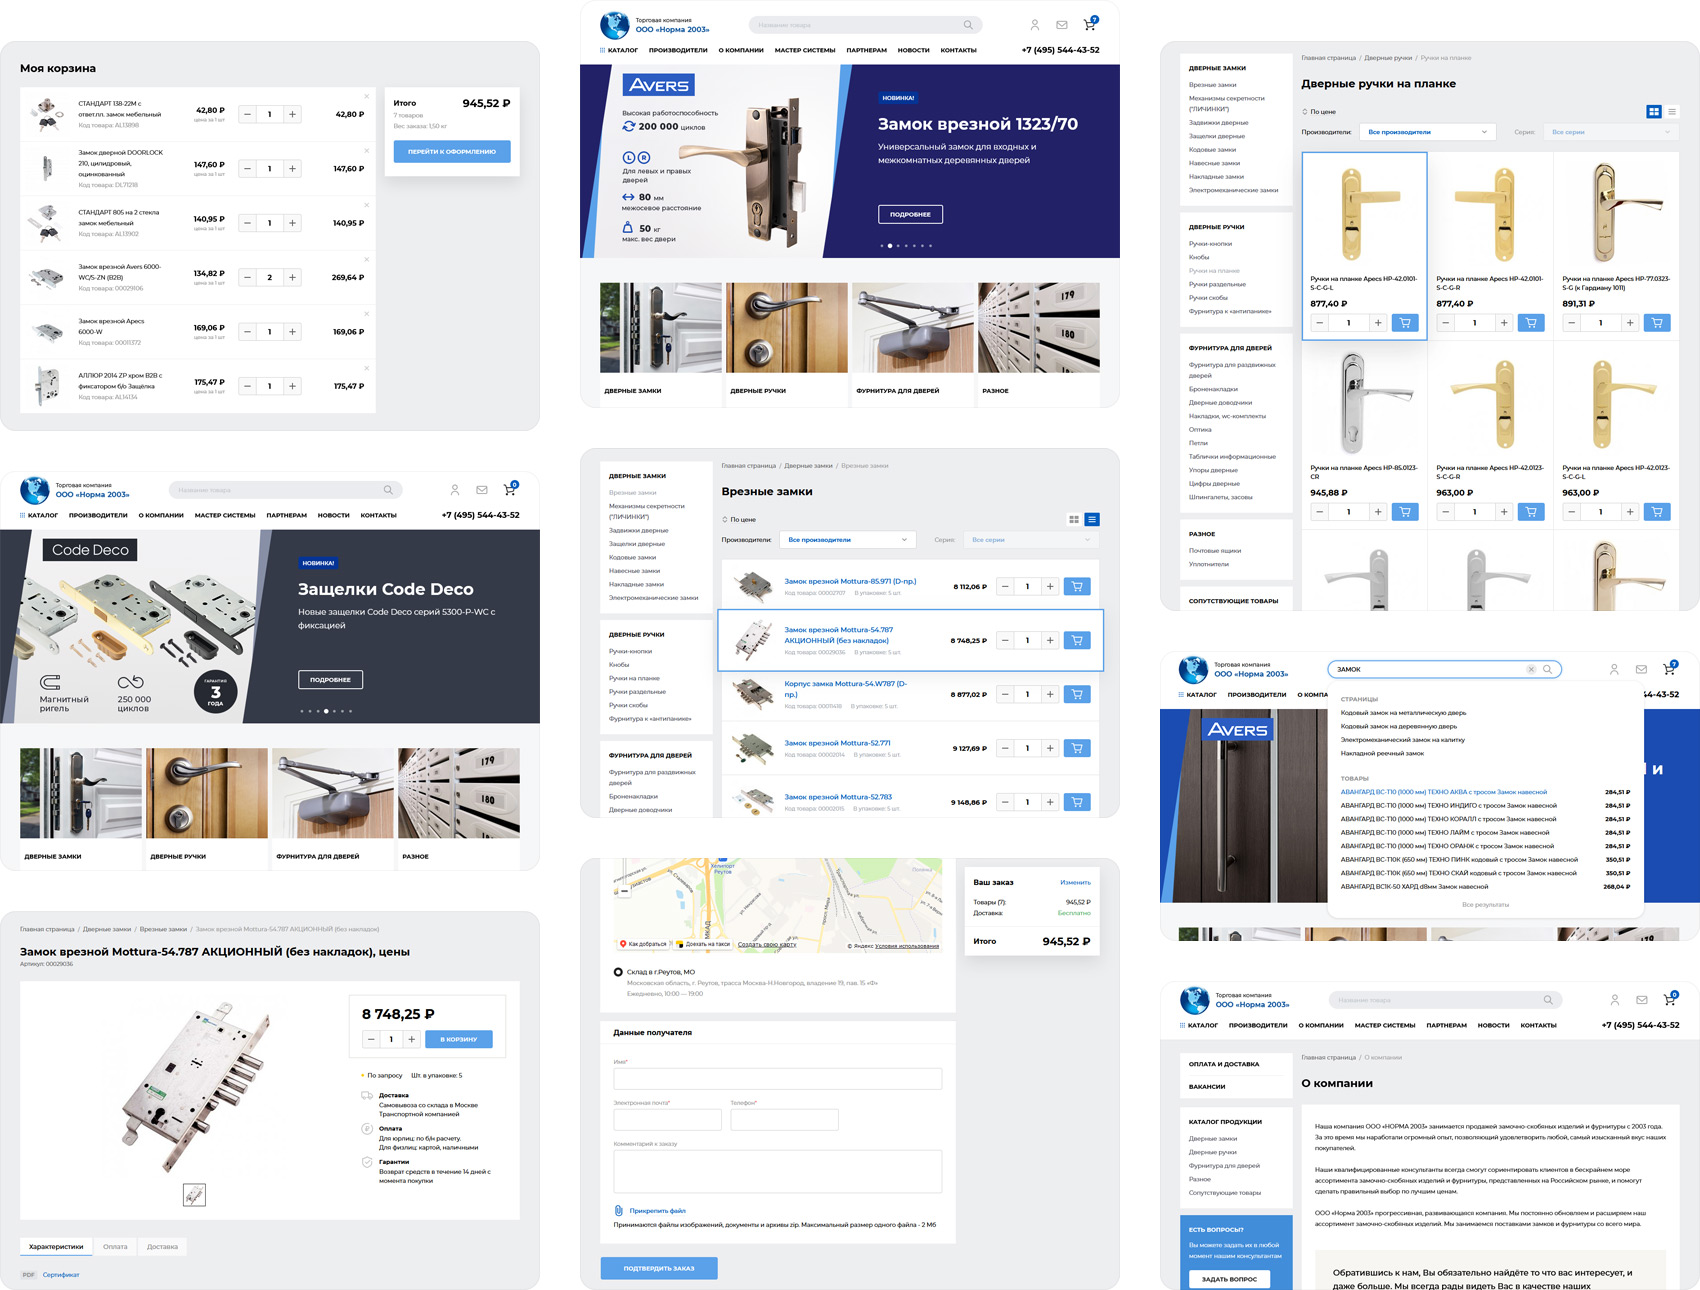Click ПОДРОБНЕЕ on Замок врезной 1323/70 banner

[x=910, y=214]
